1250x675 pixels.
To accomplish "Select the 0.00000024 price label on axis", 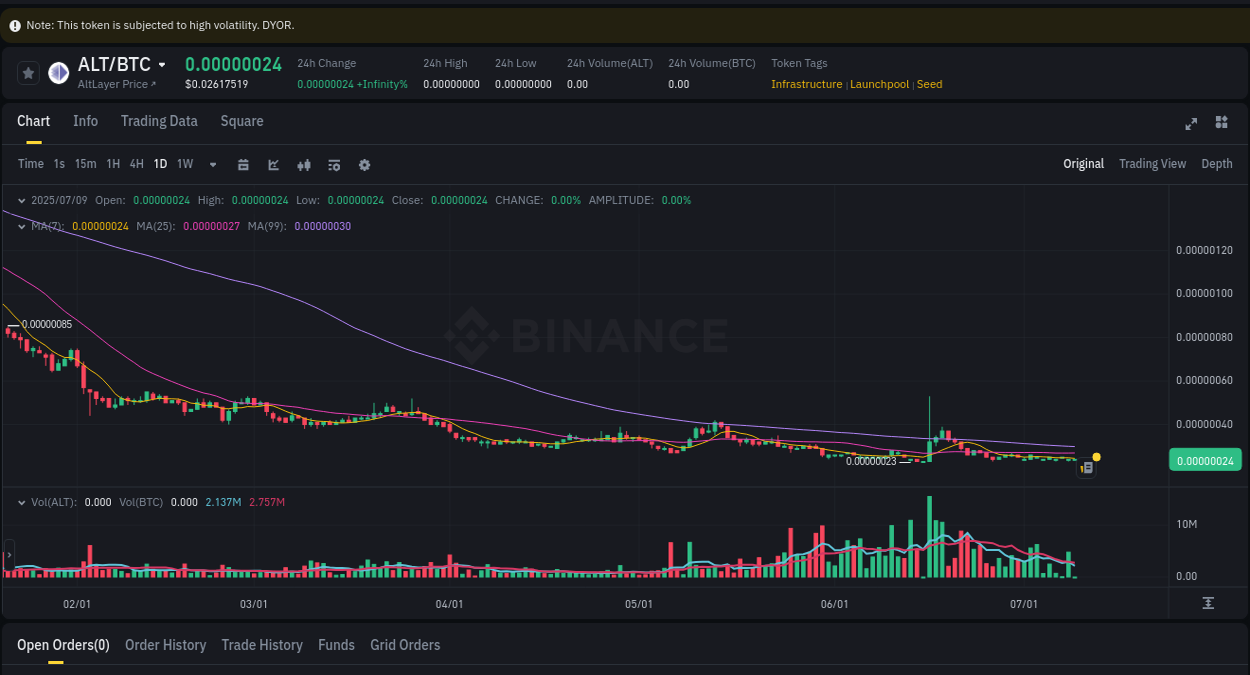I will click(x=1204, y=460).
